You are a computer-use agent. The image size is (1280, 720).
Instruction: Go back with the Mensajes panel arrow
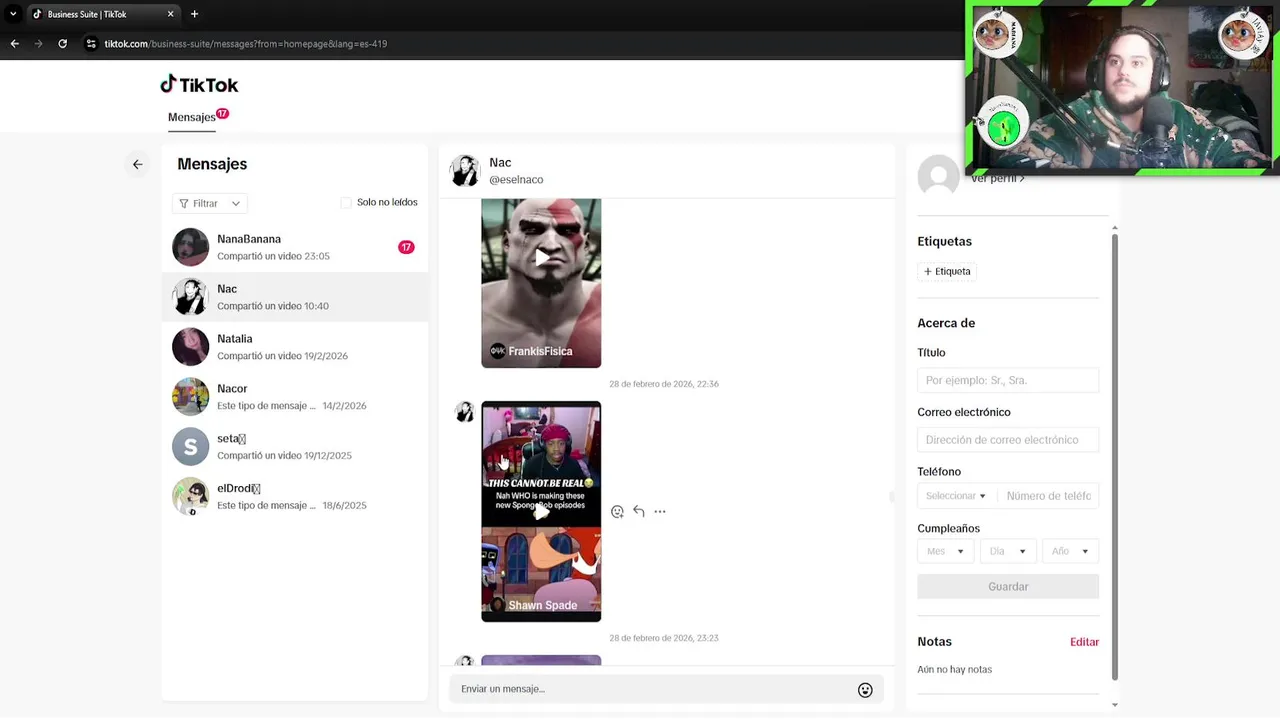(138, 164)
